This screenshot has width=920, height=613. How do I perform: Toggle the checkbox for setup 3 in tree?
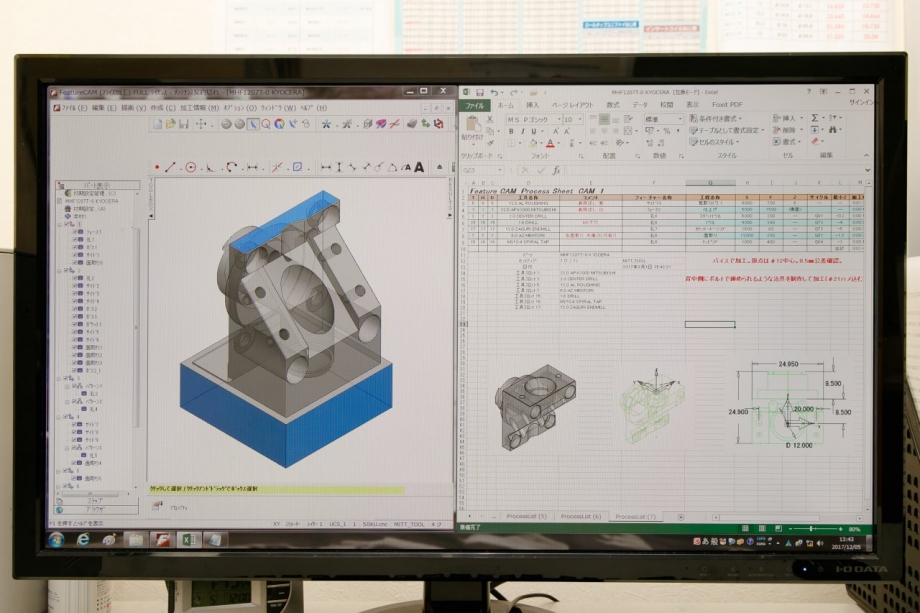pos(66,378)
